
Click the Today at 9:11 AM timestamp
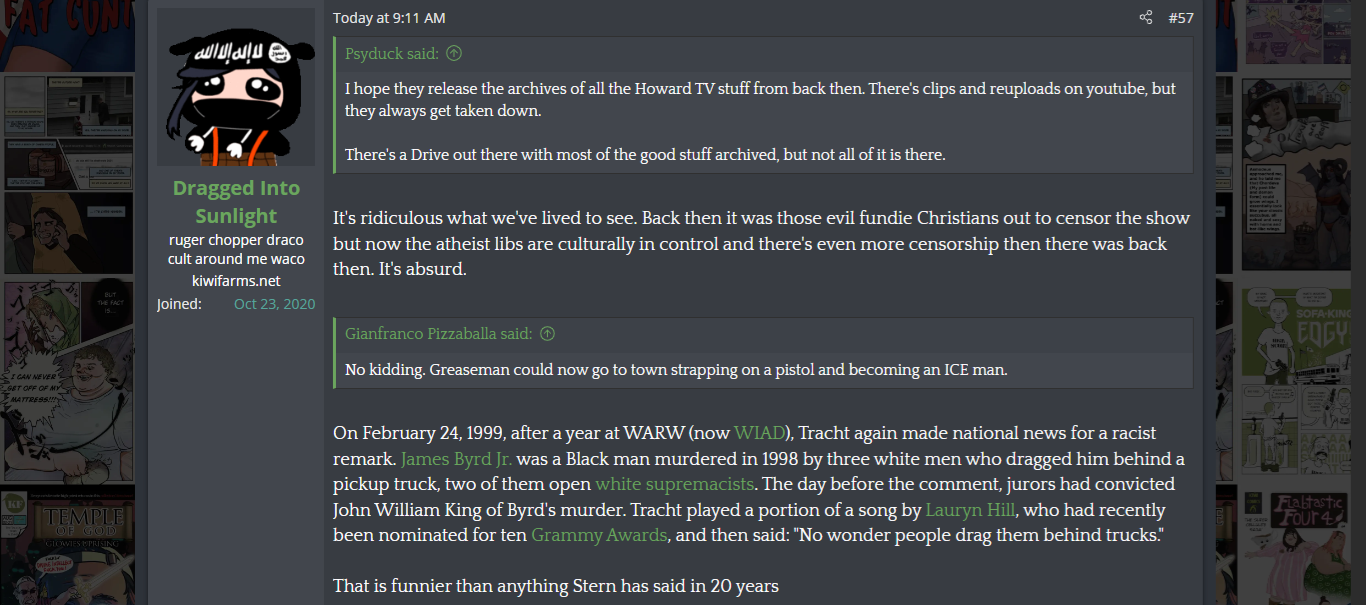tap(389, 18)
